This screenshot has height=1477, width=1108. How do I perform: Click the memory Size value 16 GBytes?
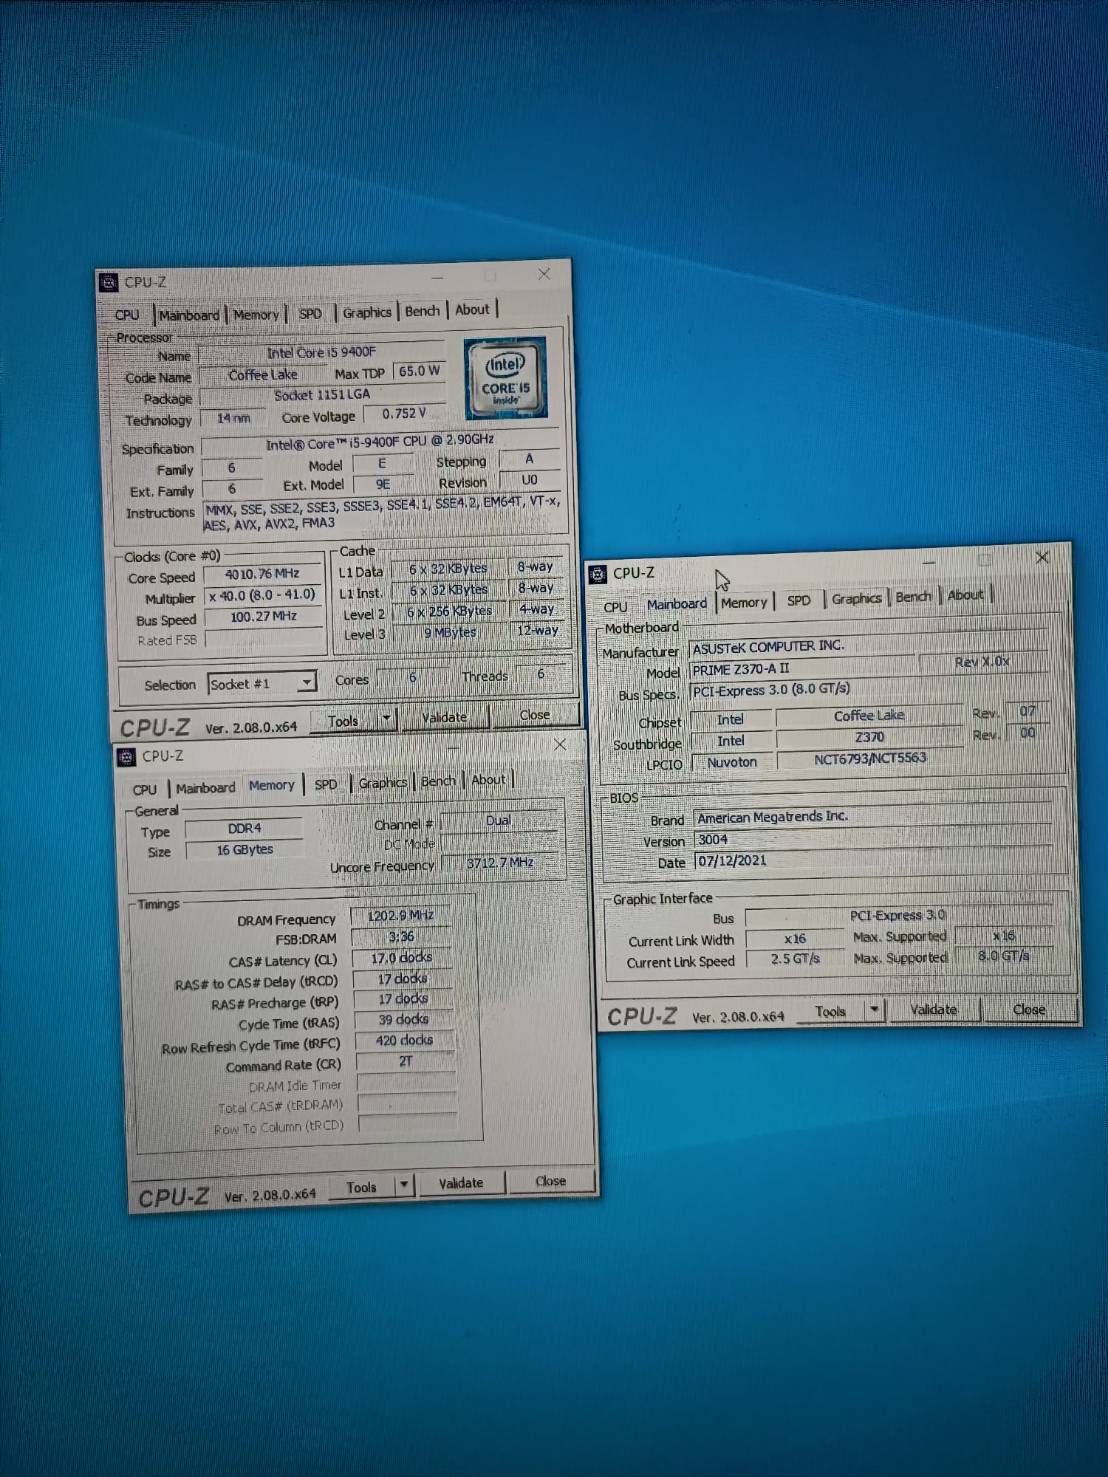coord(244,850)
